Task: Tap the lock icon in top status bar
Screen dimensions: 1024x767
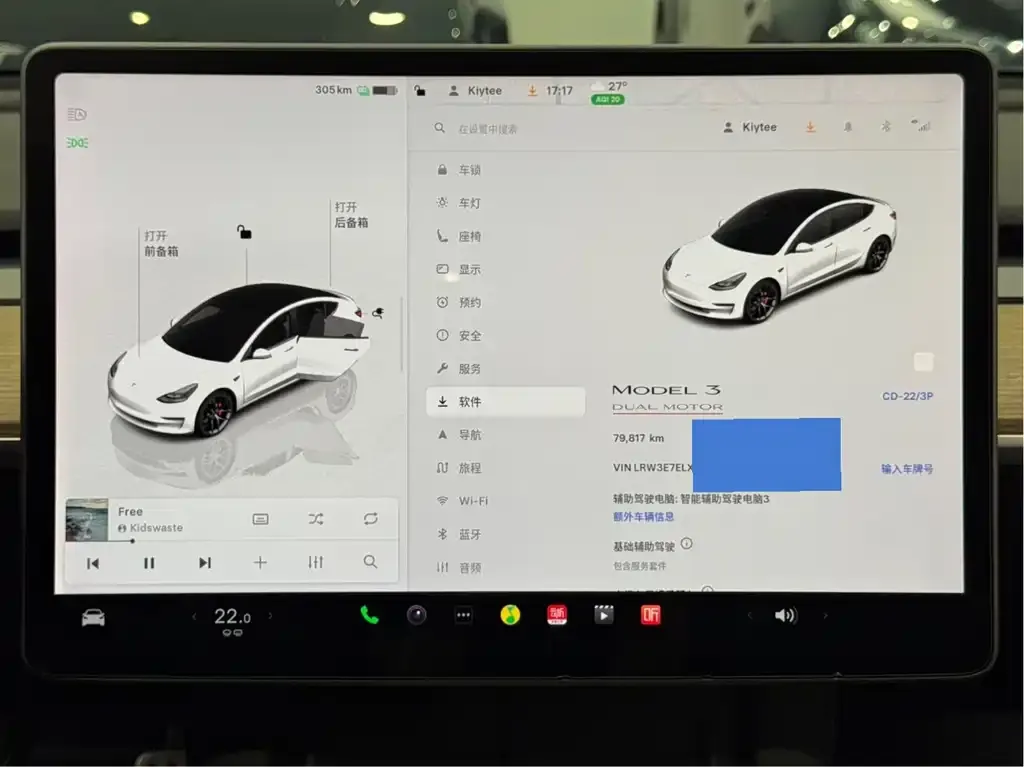Action: point(420,91)
